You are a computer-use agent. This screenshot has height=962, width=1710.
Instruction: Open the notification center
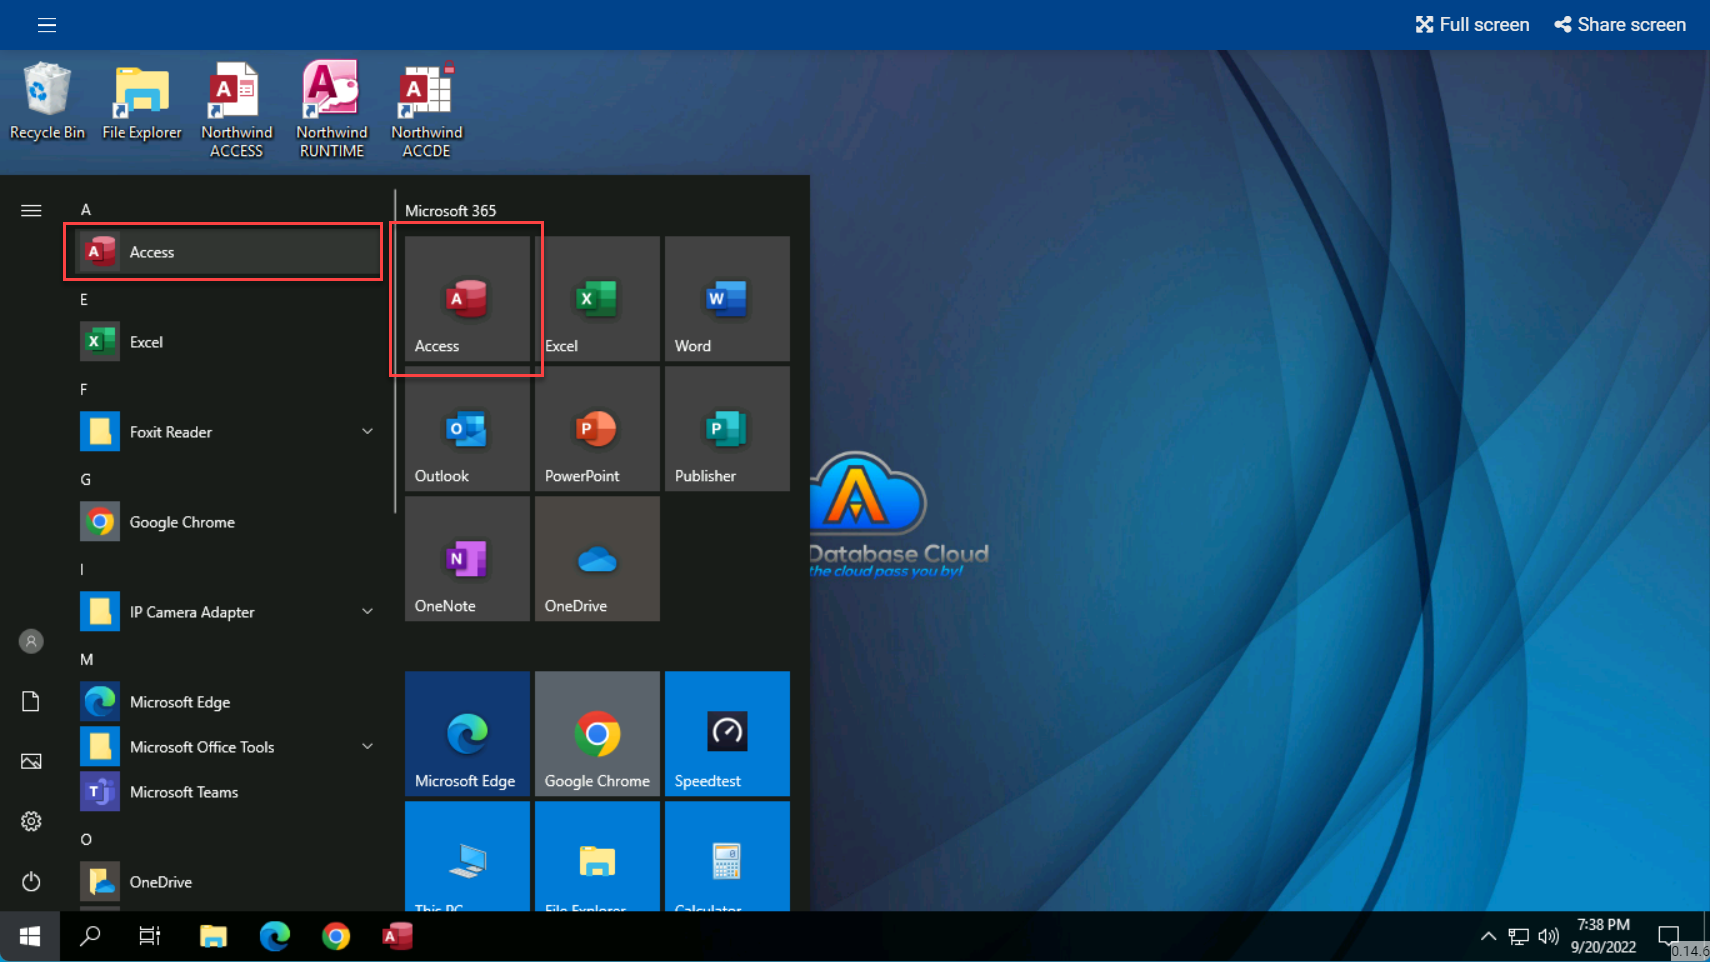pos(1668,937)
